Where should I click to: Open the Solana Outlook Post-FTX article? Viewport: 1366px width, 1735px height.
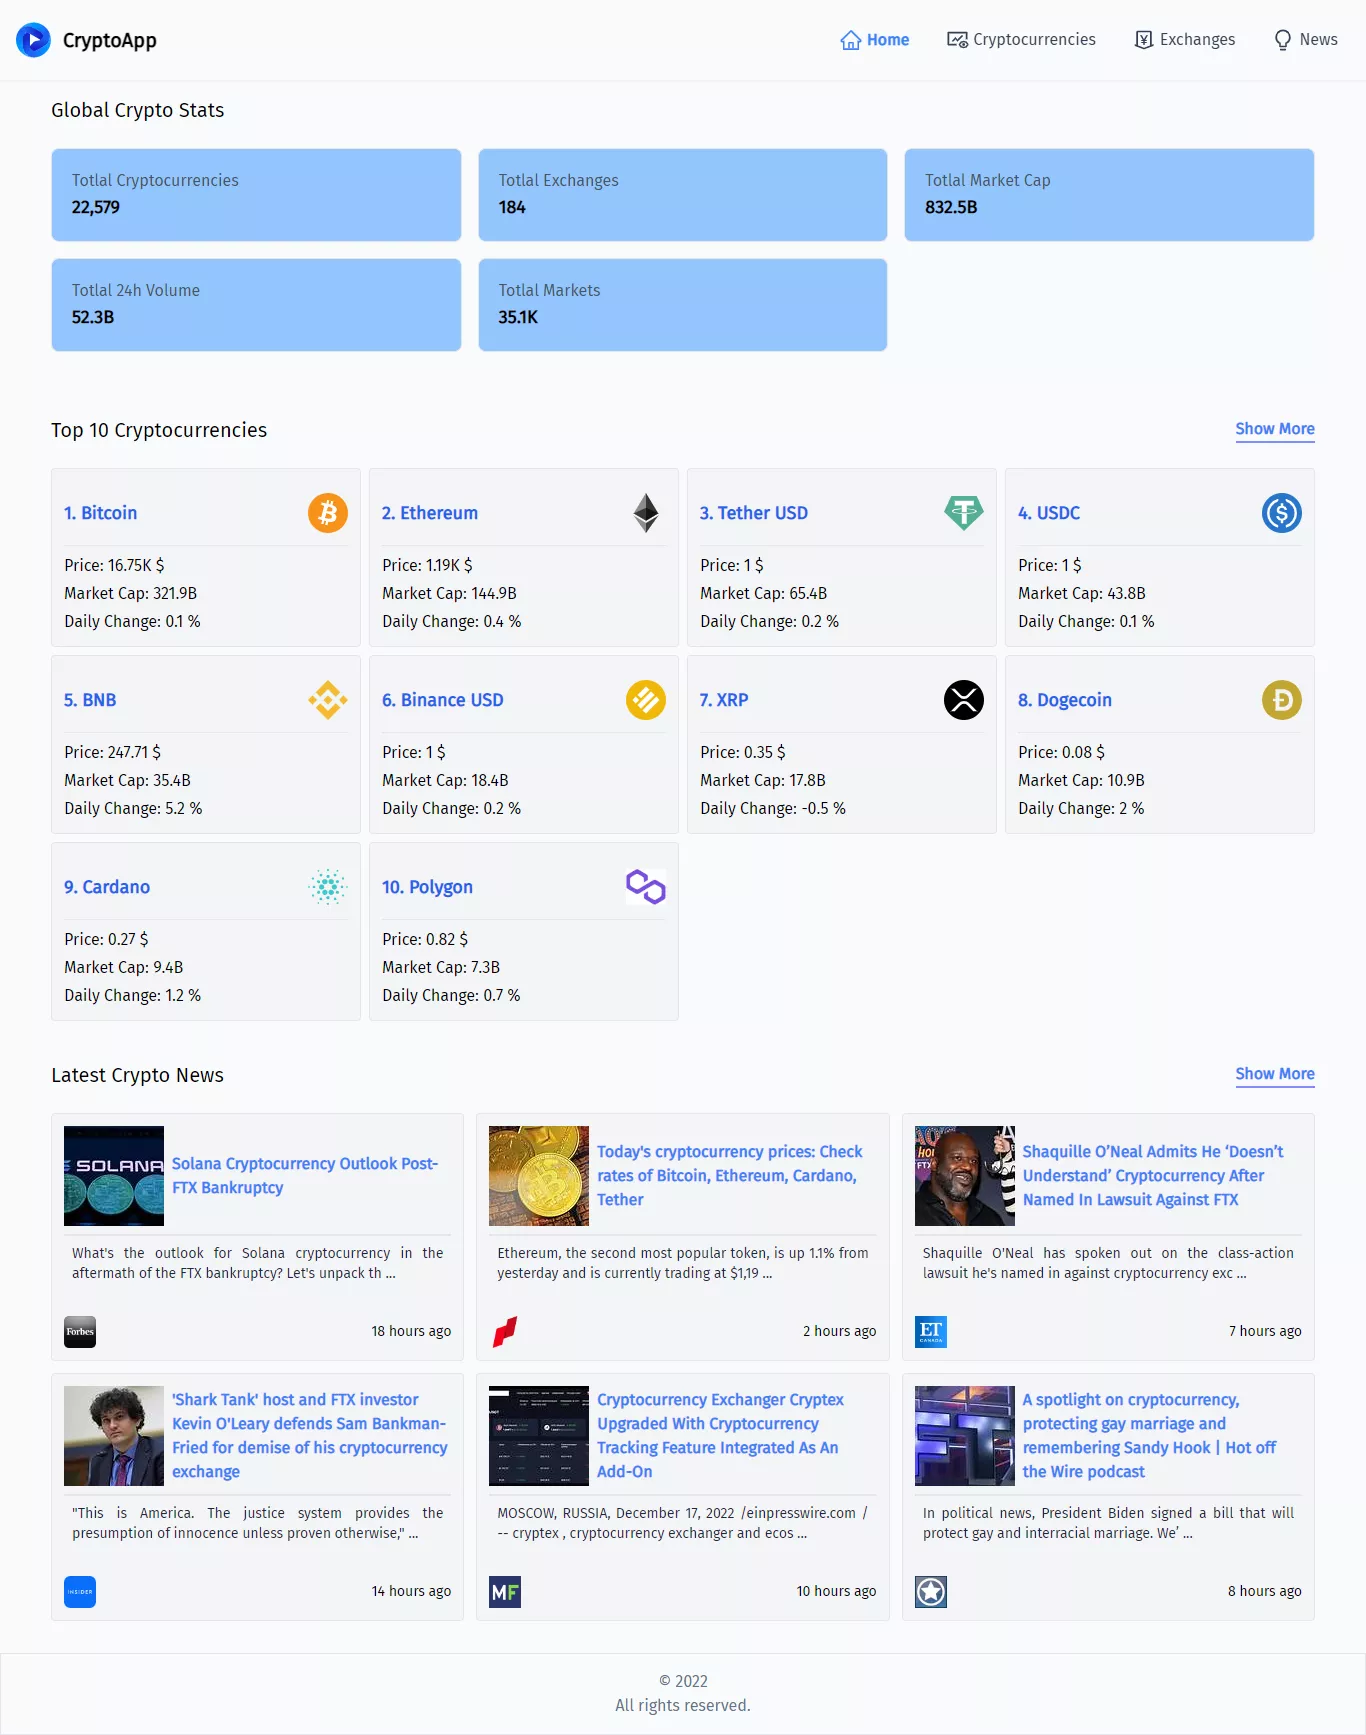305,1176
